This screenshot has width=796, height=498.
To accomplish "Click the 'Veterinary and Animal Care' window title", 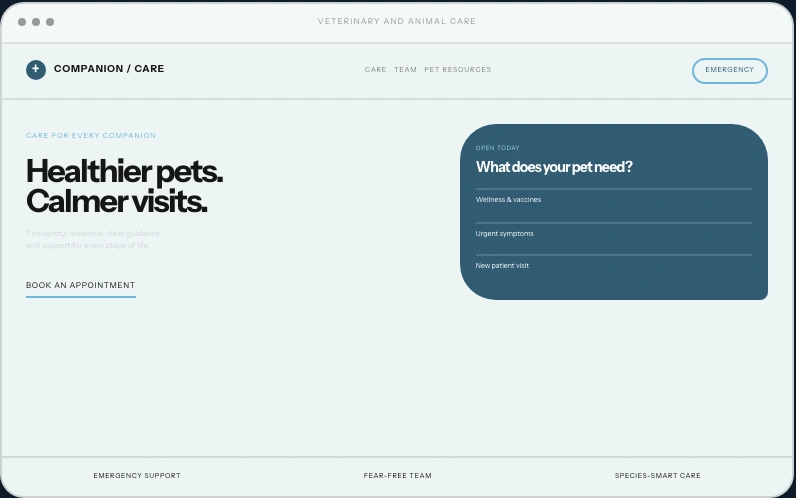I will [397, 21].
